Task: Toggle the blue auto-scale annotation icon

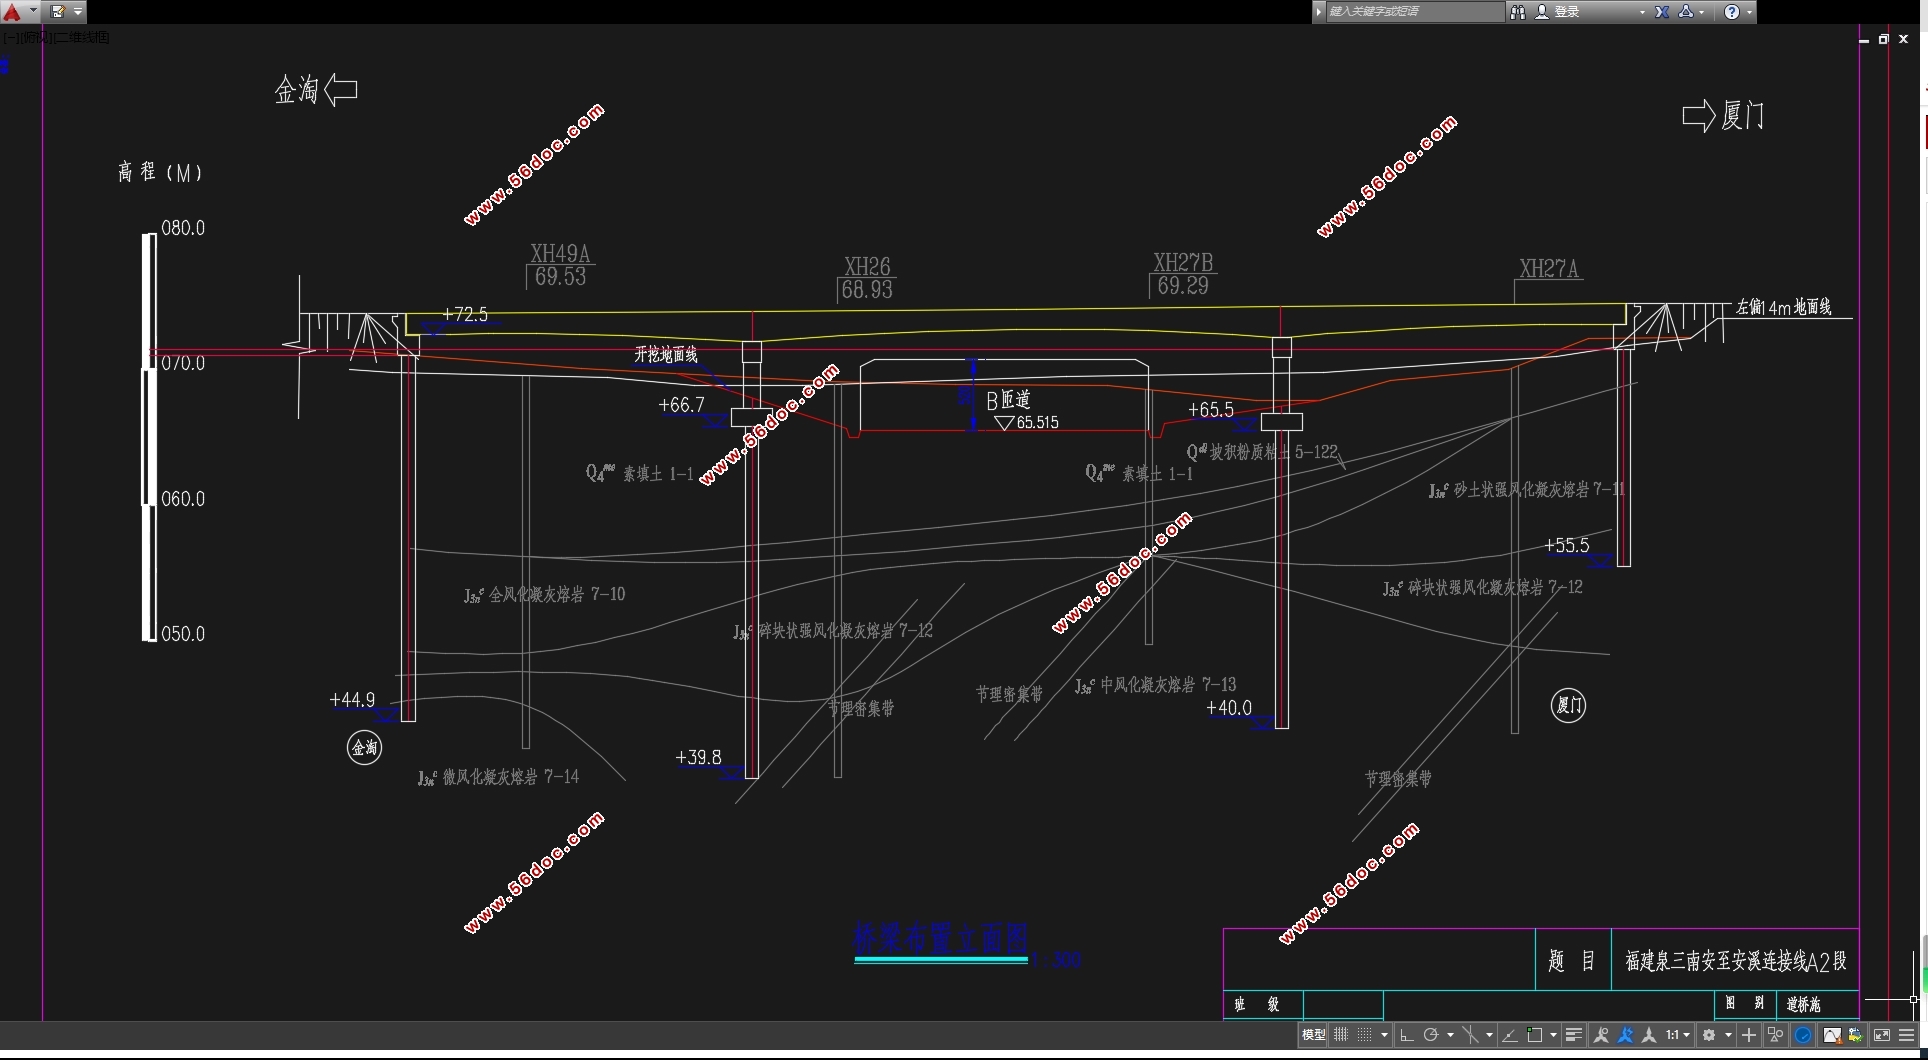Action: (x=1625, y=1035)
